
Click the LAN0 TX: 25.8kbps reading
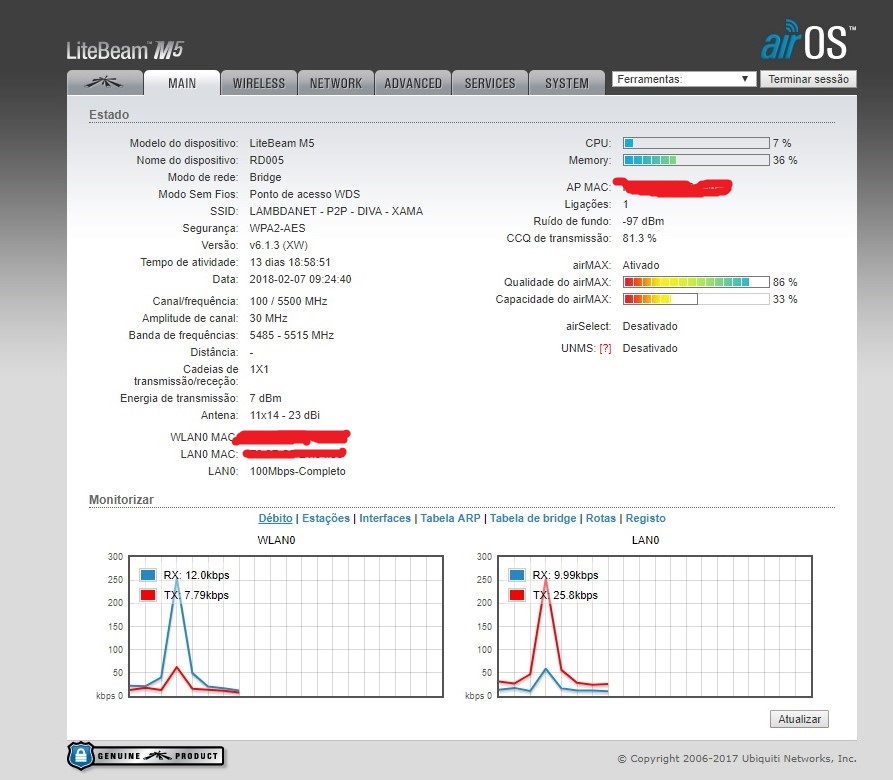(566, 595)
